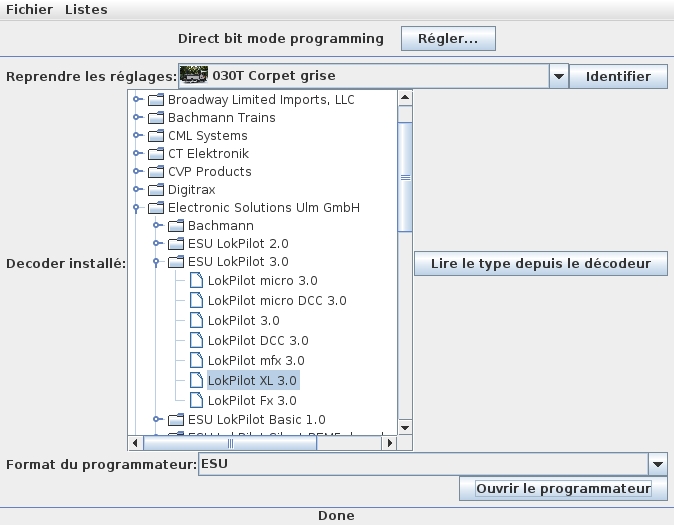674x525 pixels.
Task: Collapse the Electronic Solutions Ulm GmbH node
Action: [x=136, y=208]
